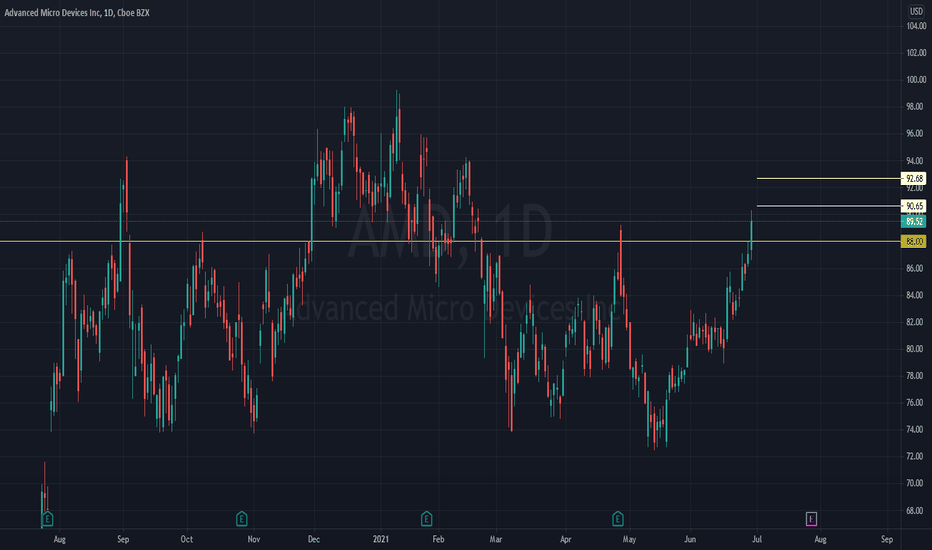Screen dimensions: 932x550
Task: Click the 104.00 price axis label
Action: point(916,26)
